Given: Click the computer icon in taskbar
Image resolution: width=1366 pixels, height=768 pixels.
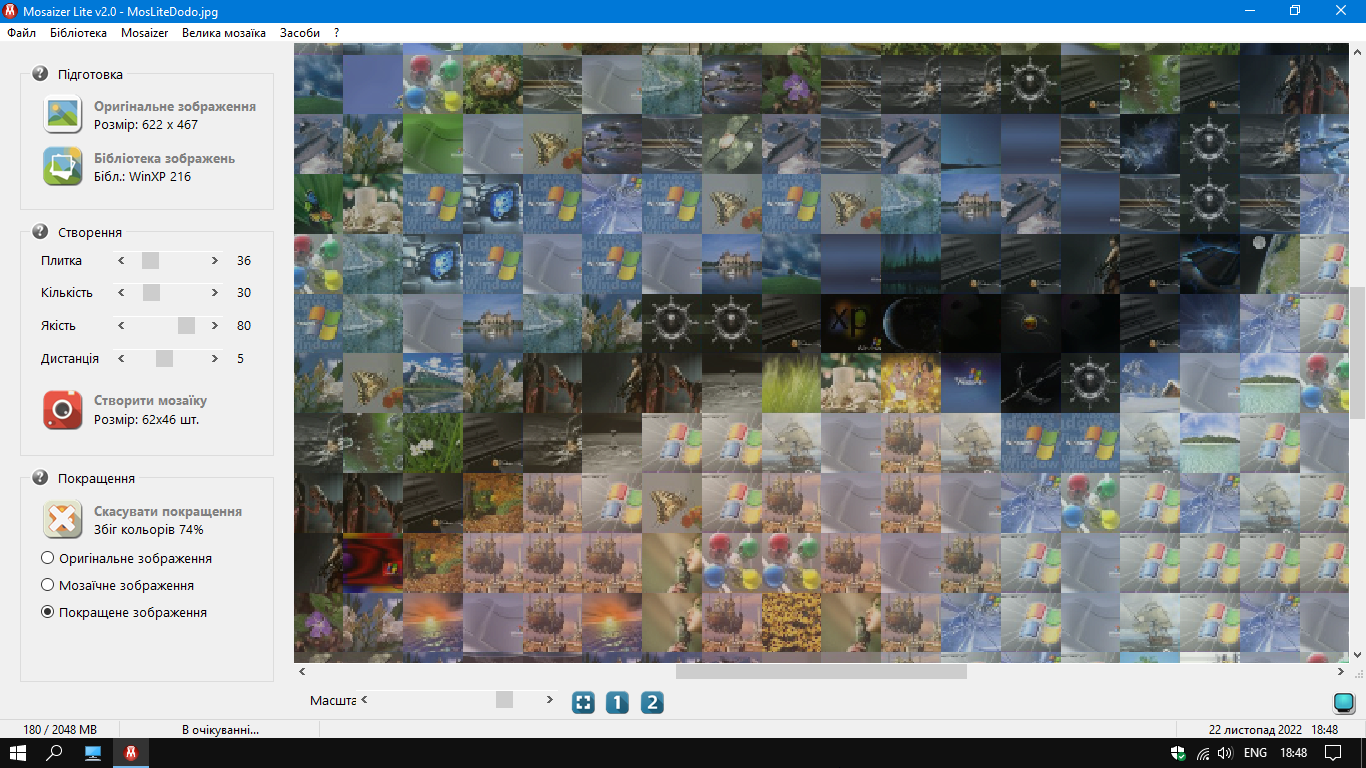Looking at the screenshot, I should click(x=93, y=753).
